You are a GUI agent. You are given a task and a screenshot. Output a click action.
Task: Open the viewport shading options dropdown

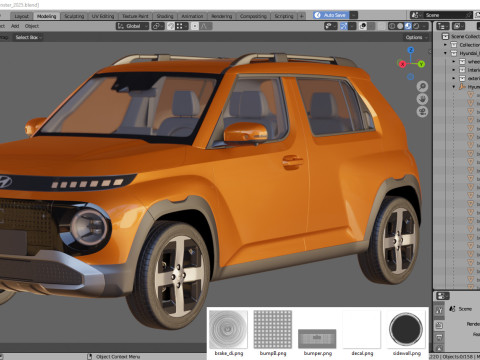(x=425, y=26)
